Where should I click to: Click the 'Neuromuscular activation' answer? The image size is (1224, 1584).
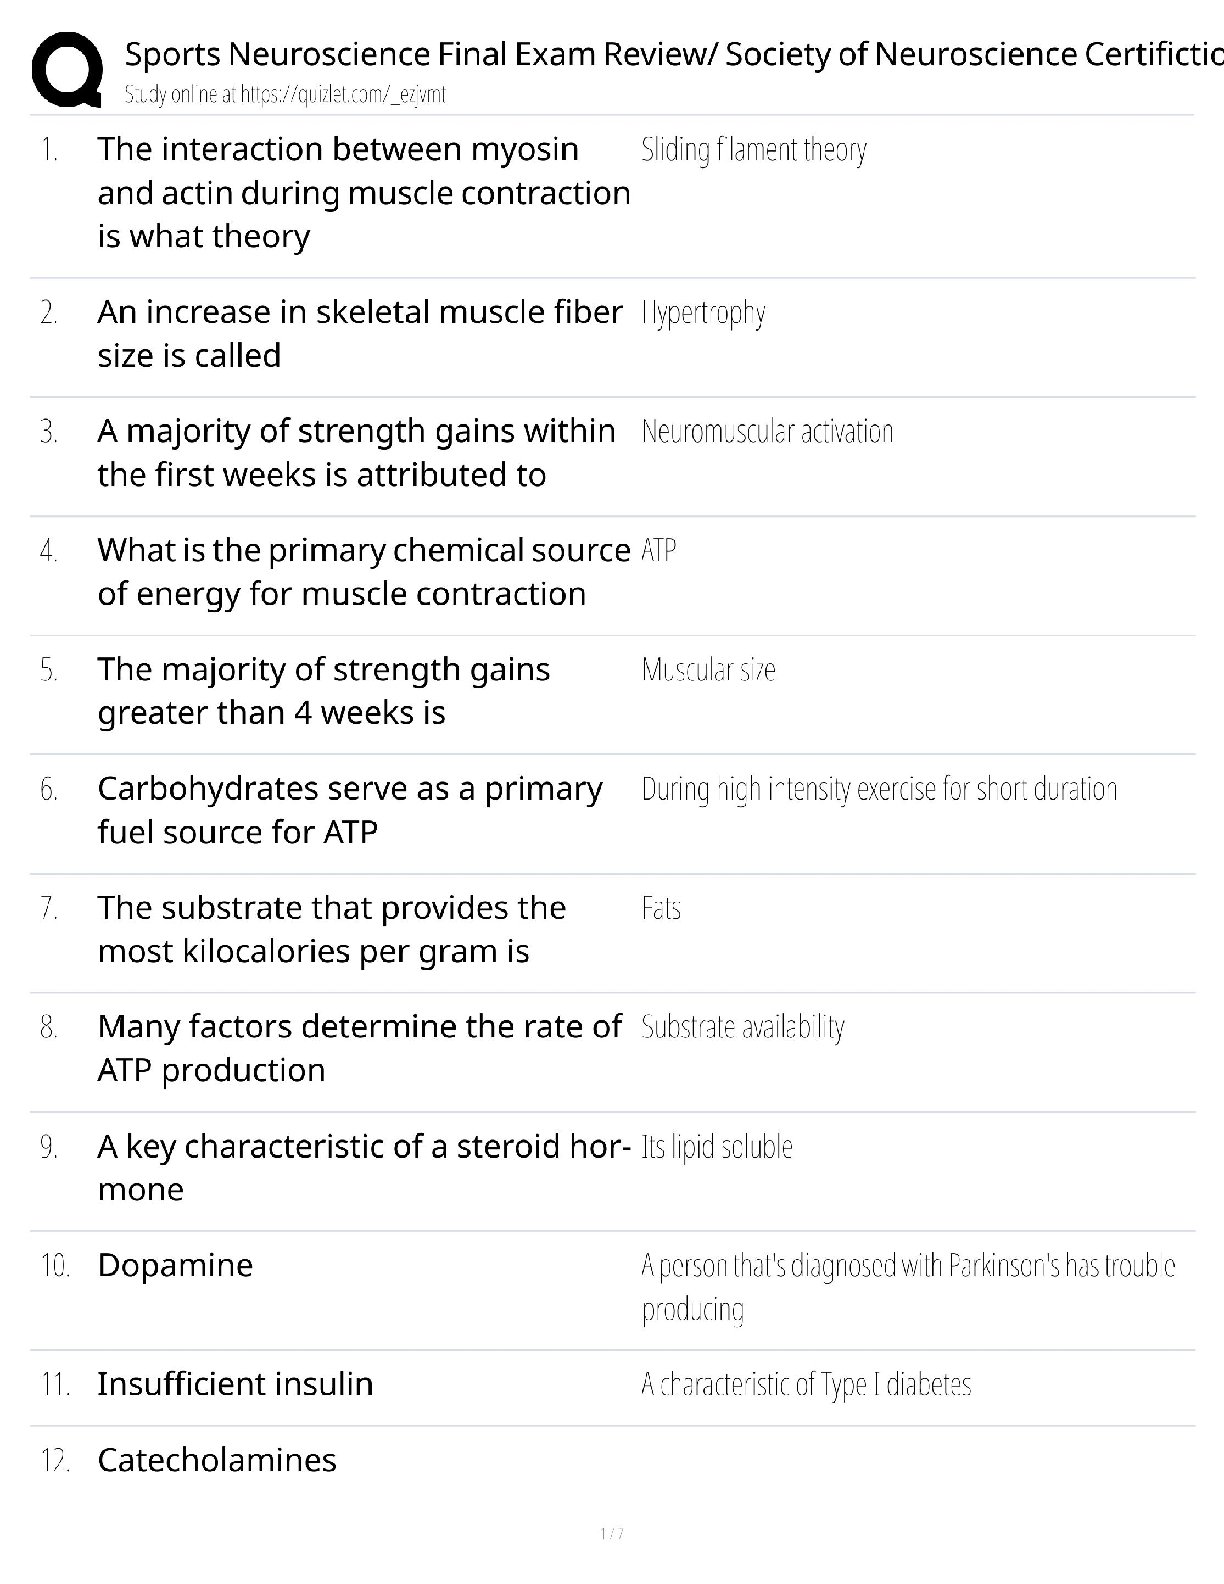pos(767,432)
